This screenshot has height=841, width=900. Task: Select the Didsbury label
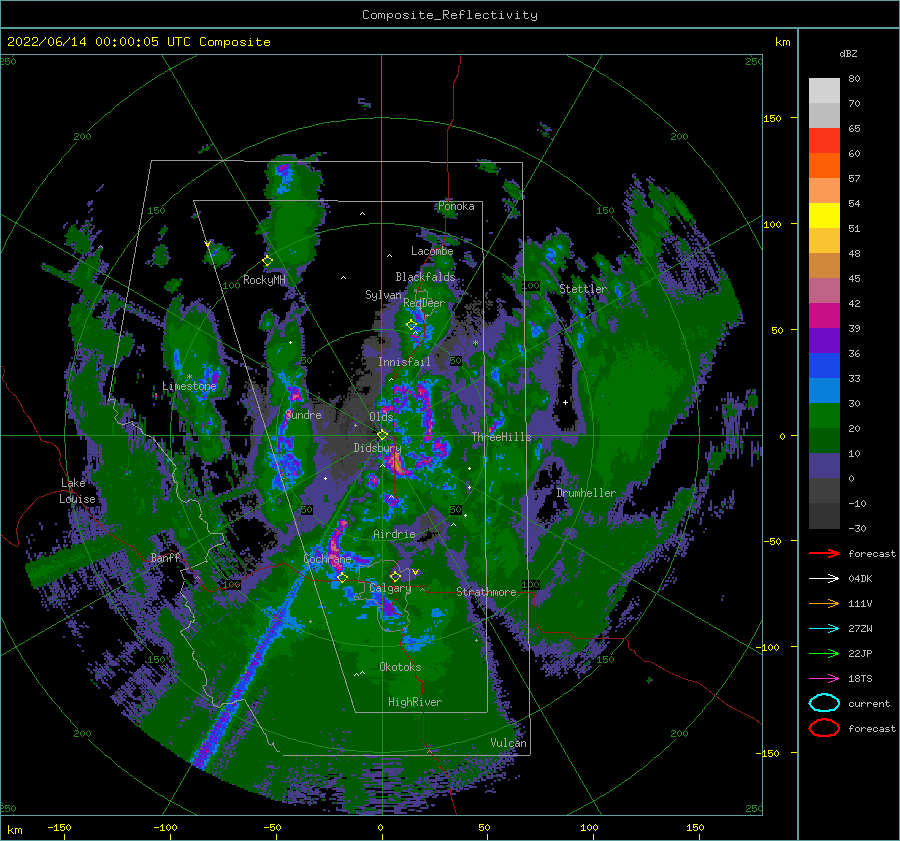pyautogui.click(x=378, y=448)
